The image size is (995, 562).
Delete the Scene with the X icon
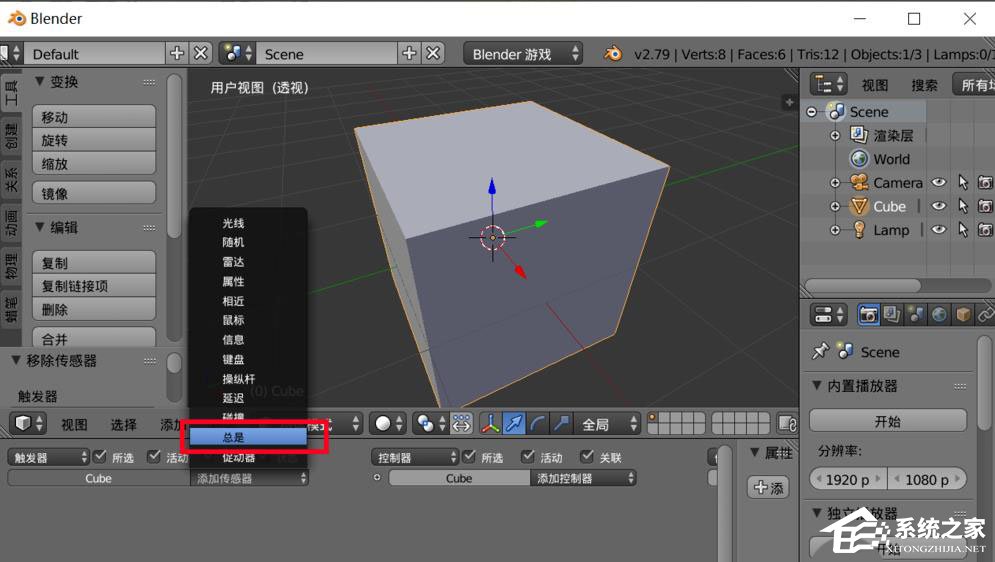click(x=433, y=54)
